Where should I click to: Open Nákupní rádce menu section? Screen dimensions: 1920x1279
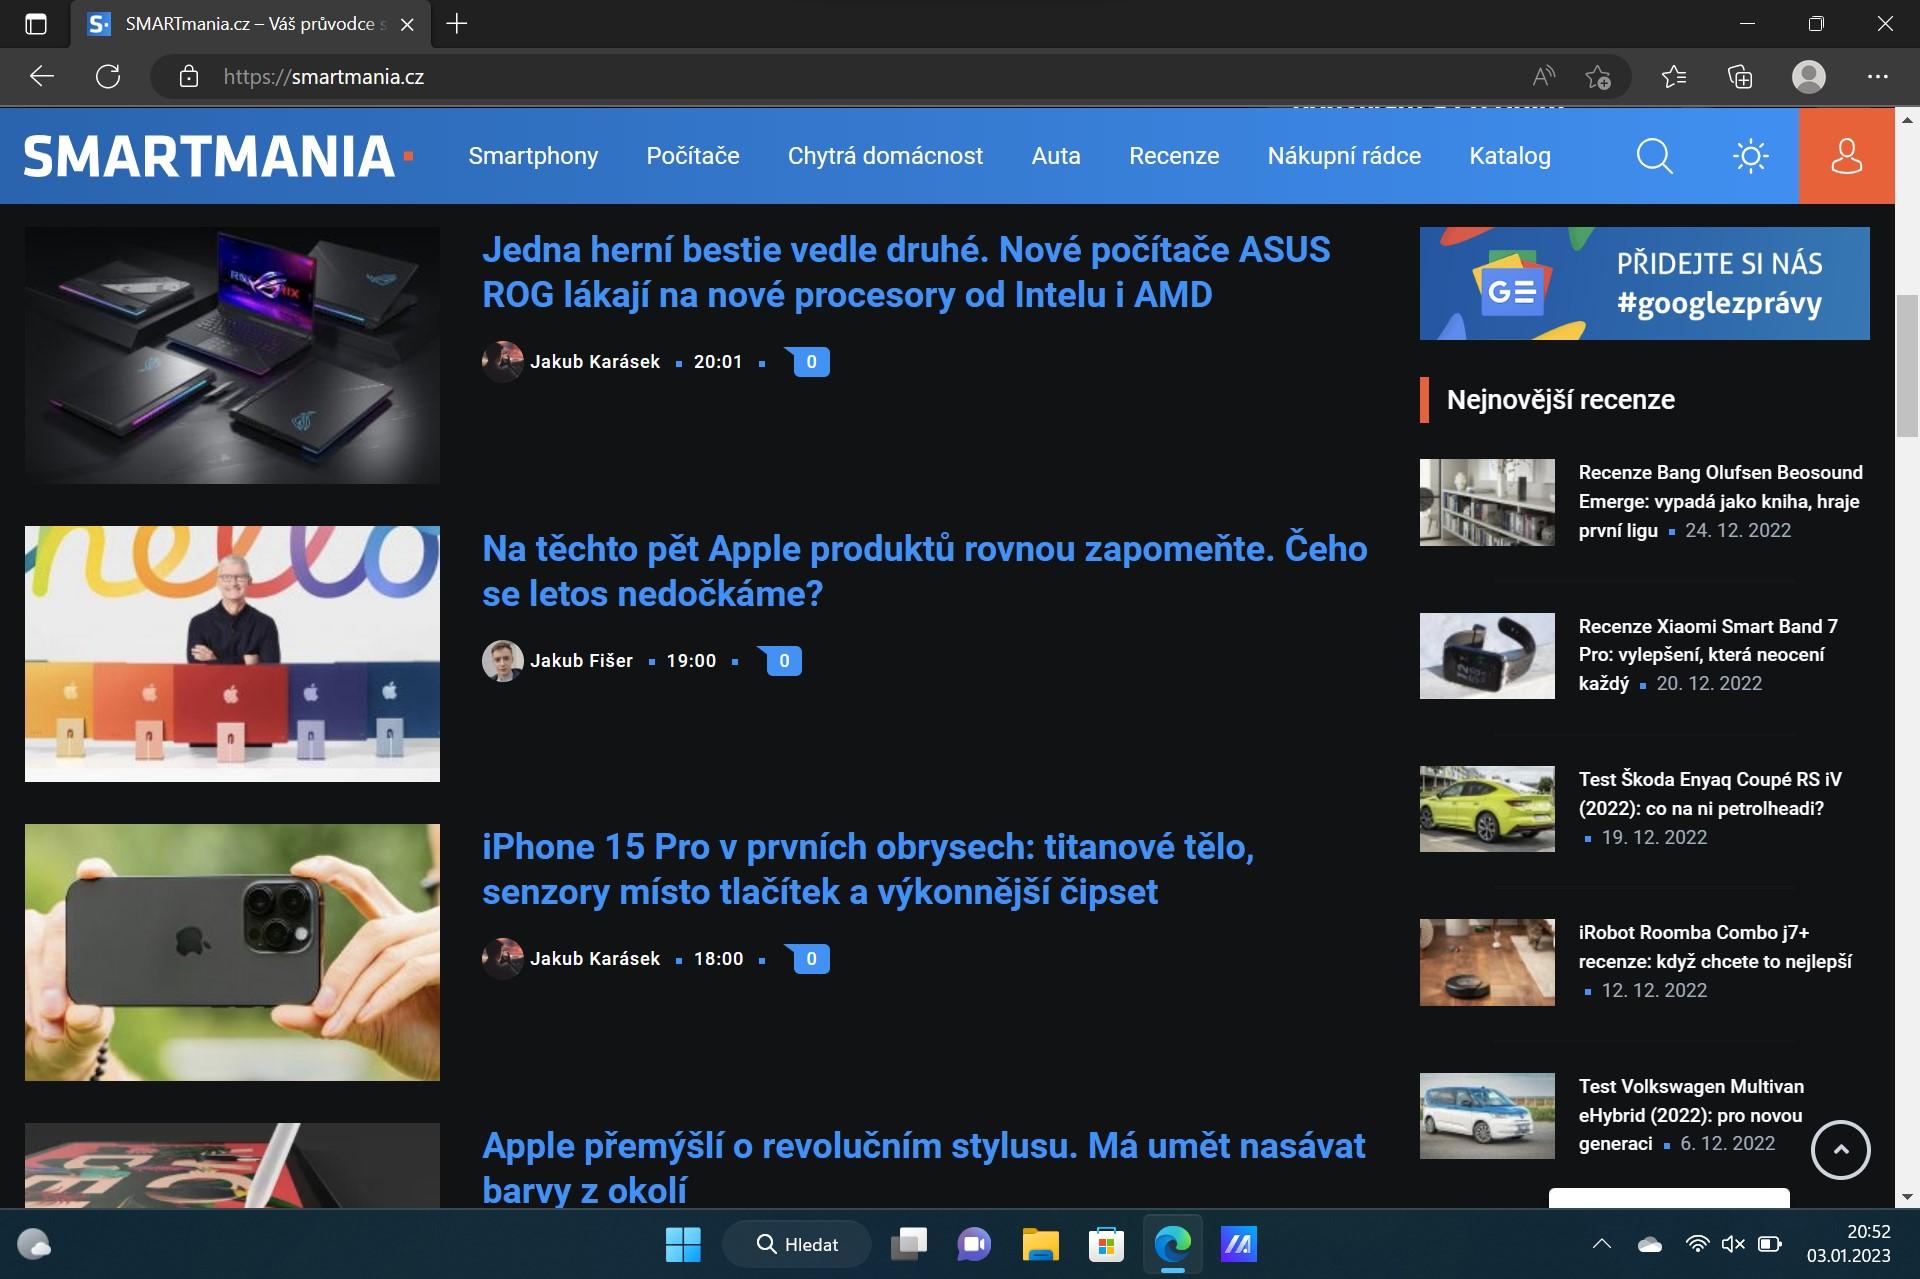click(1344, 156)
